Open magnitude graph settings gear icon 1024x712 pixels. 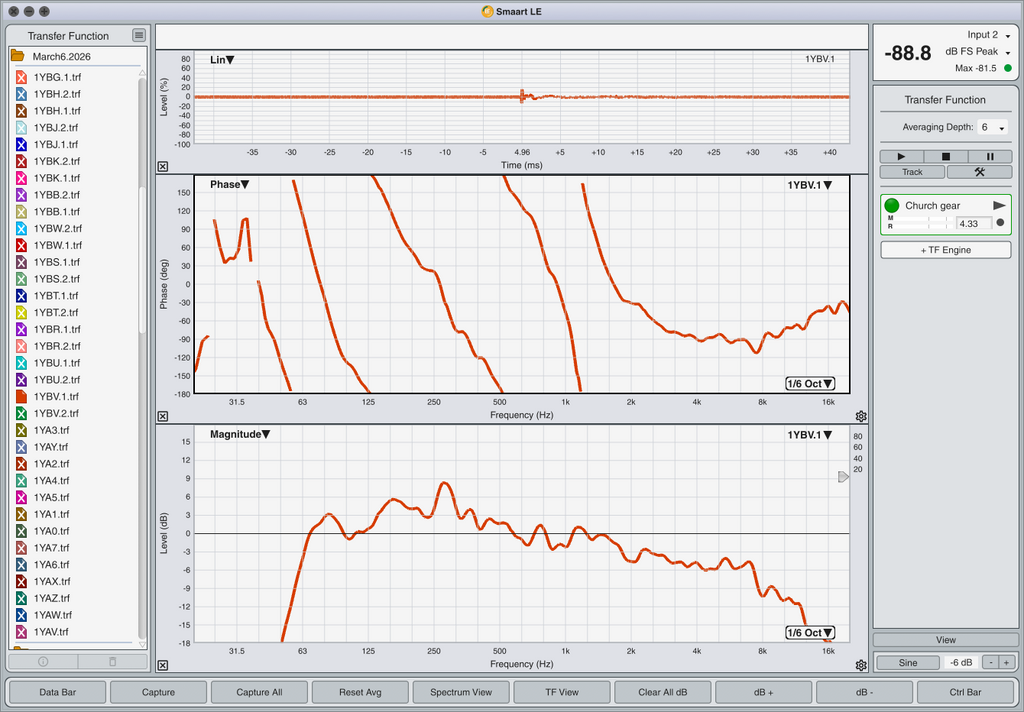coord(861,665)
